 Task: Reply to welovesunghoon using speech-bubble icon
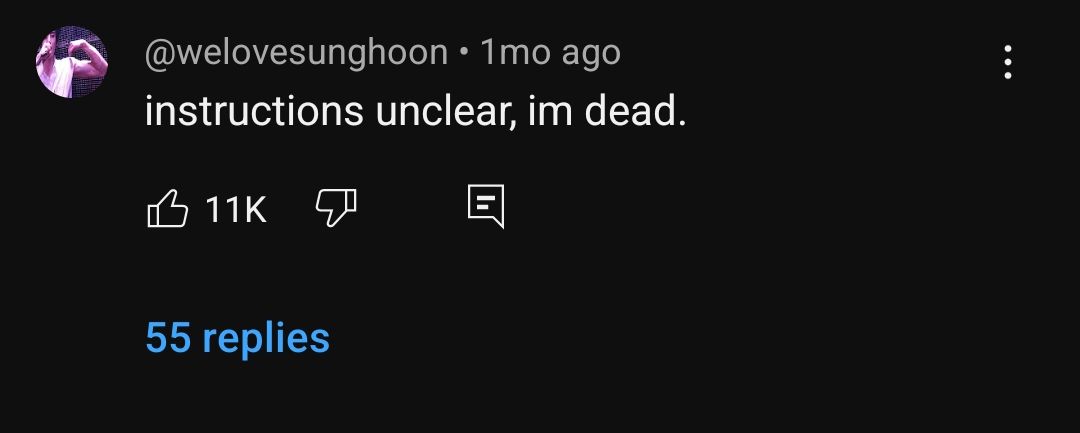tap(486, 206)
